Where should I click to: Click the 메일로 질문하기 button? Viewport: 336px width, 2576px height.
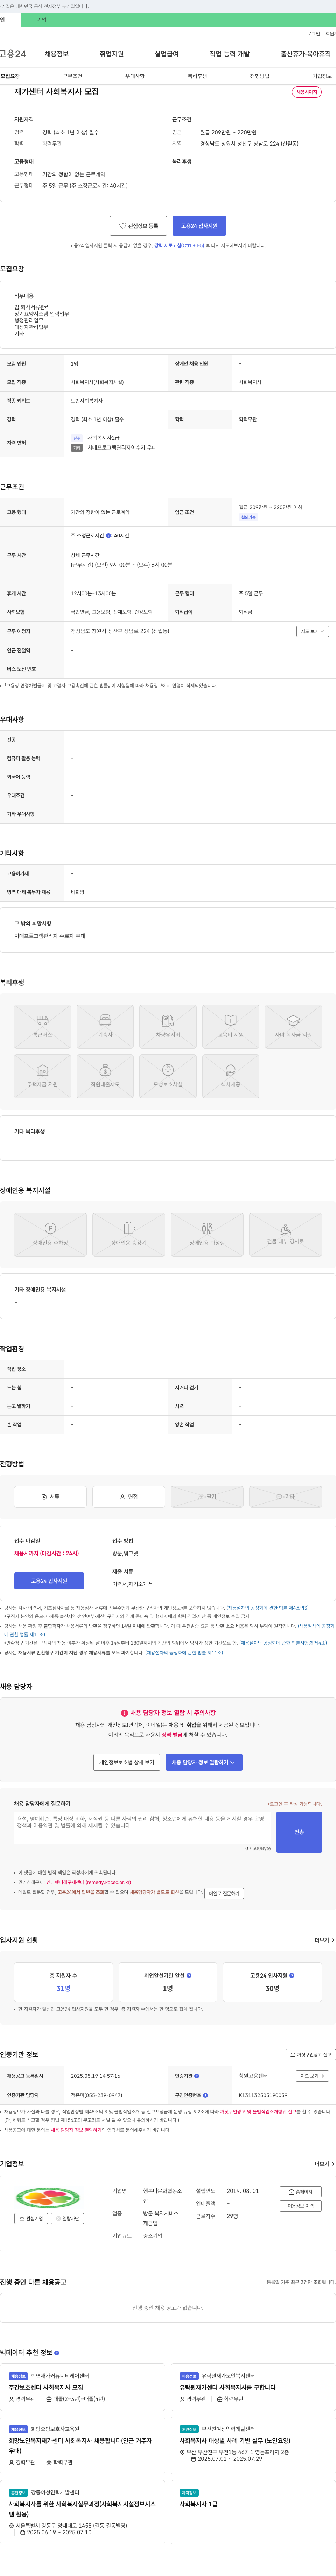pyautogui.click(x=224, y=1893)
